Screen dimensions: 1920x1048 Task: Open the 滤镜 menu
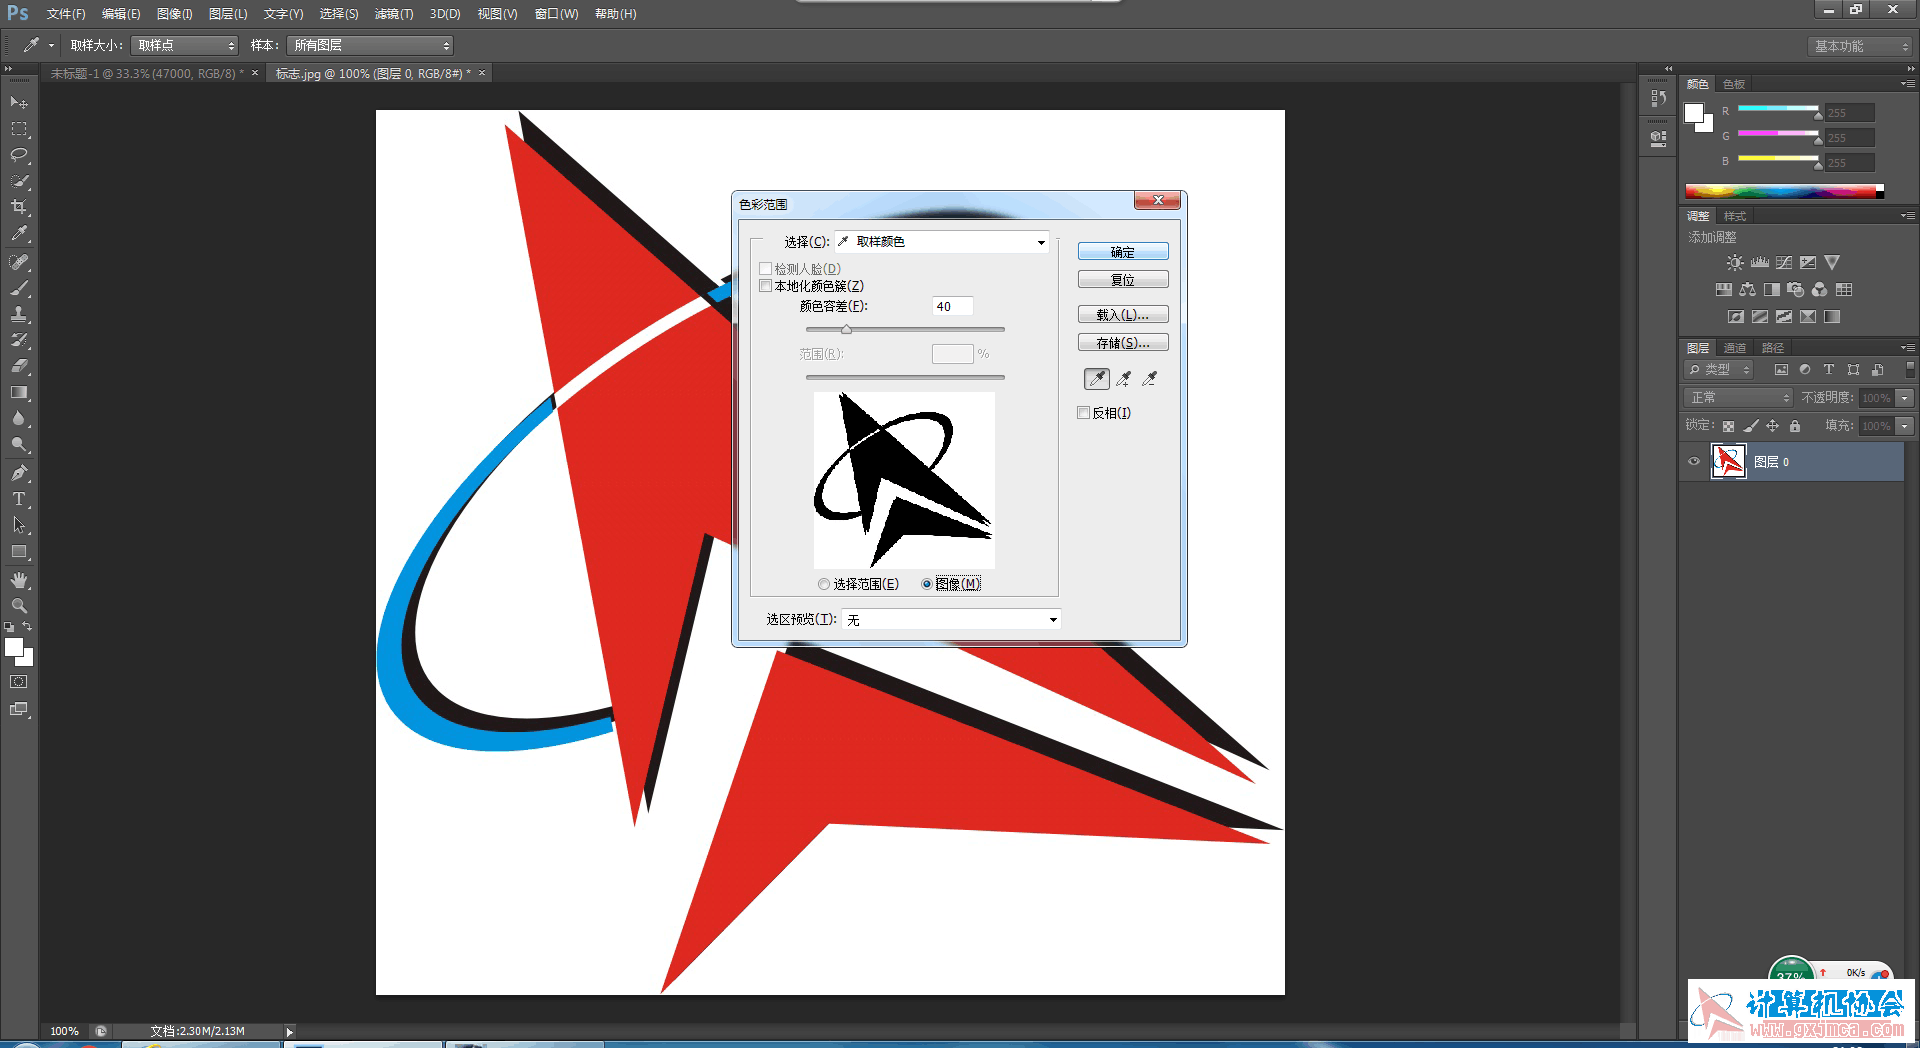tap(394, 14)
